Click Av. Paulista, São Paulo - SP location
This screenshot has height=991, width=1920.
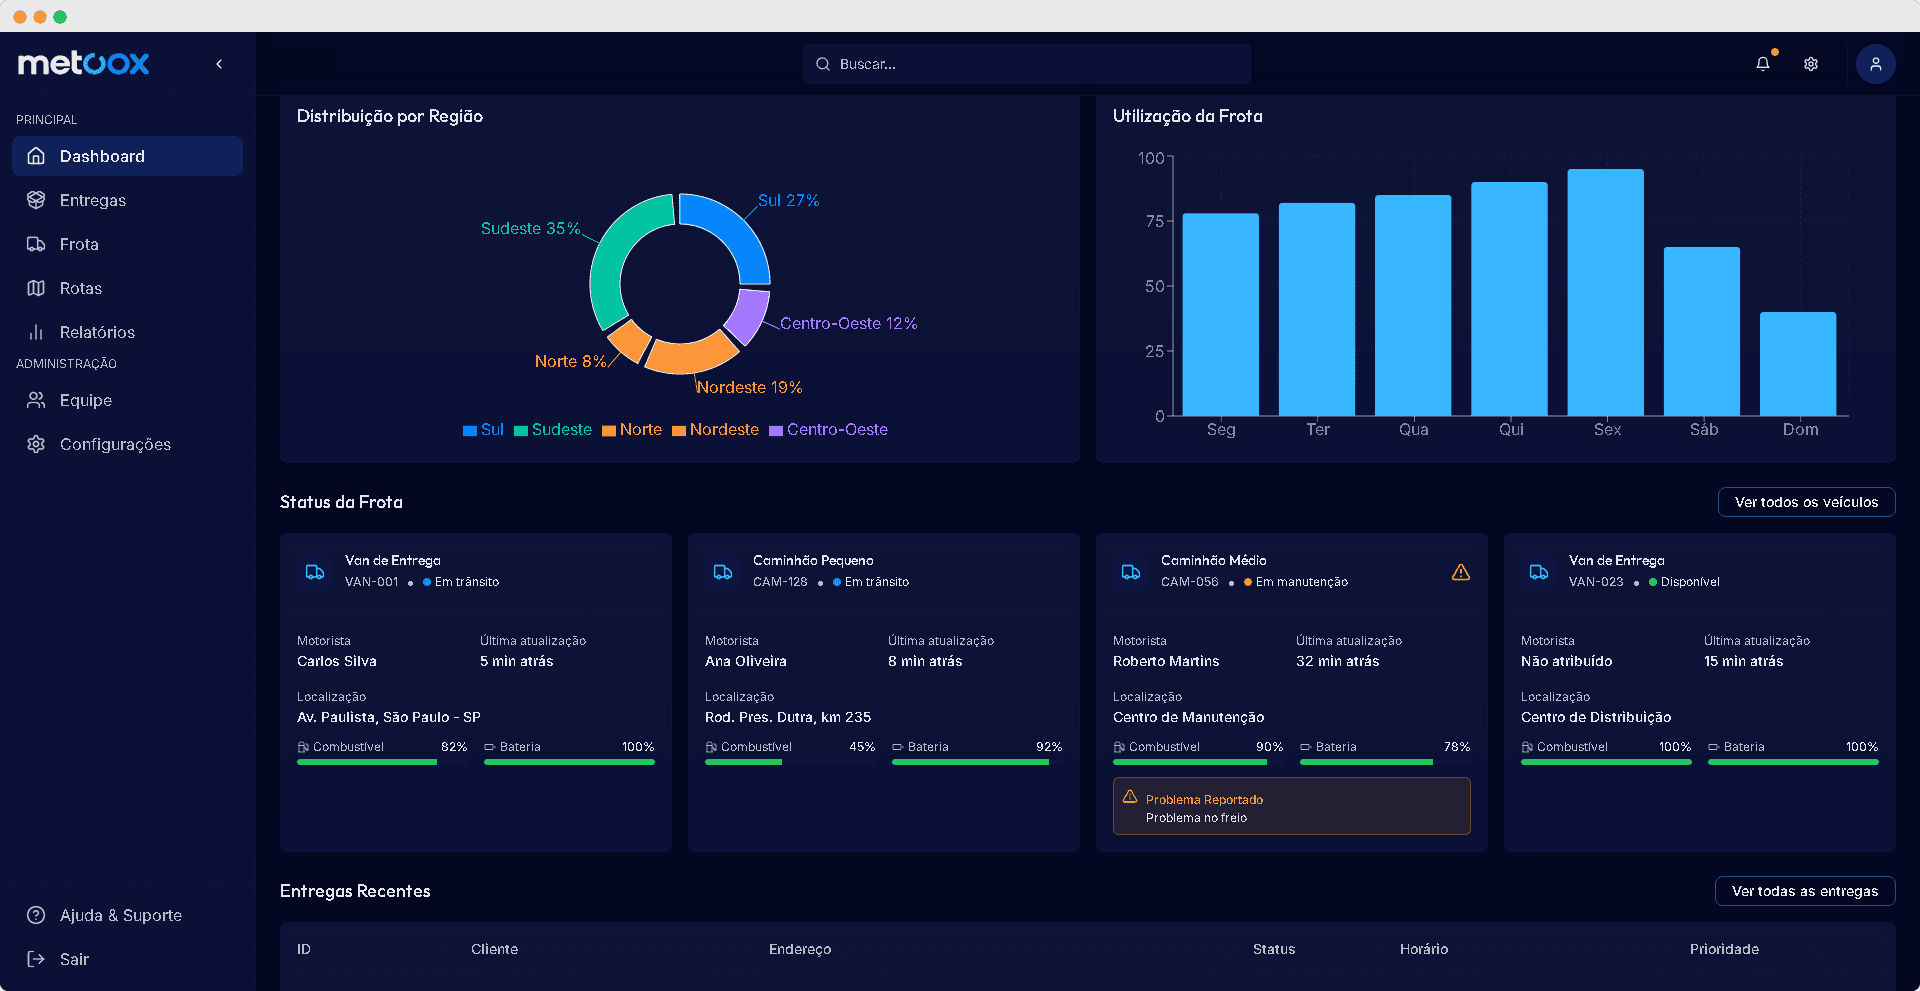tap(389, 717)
